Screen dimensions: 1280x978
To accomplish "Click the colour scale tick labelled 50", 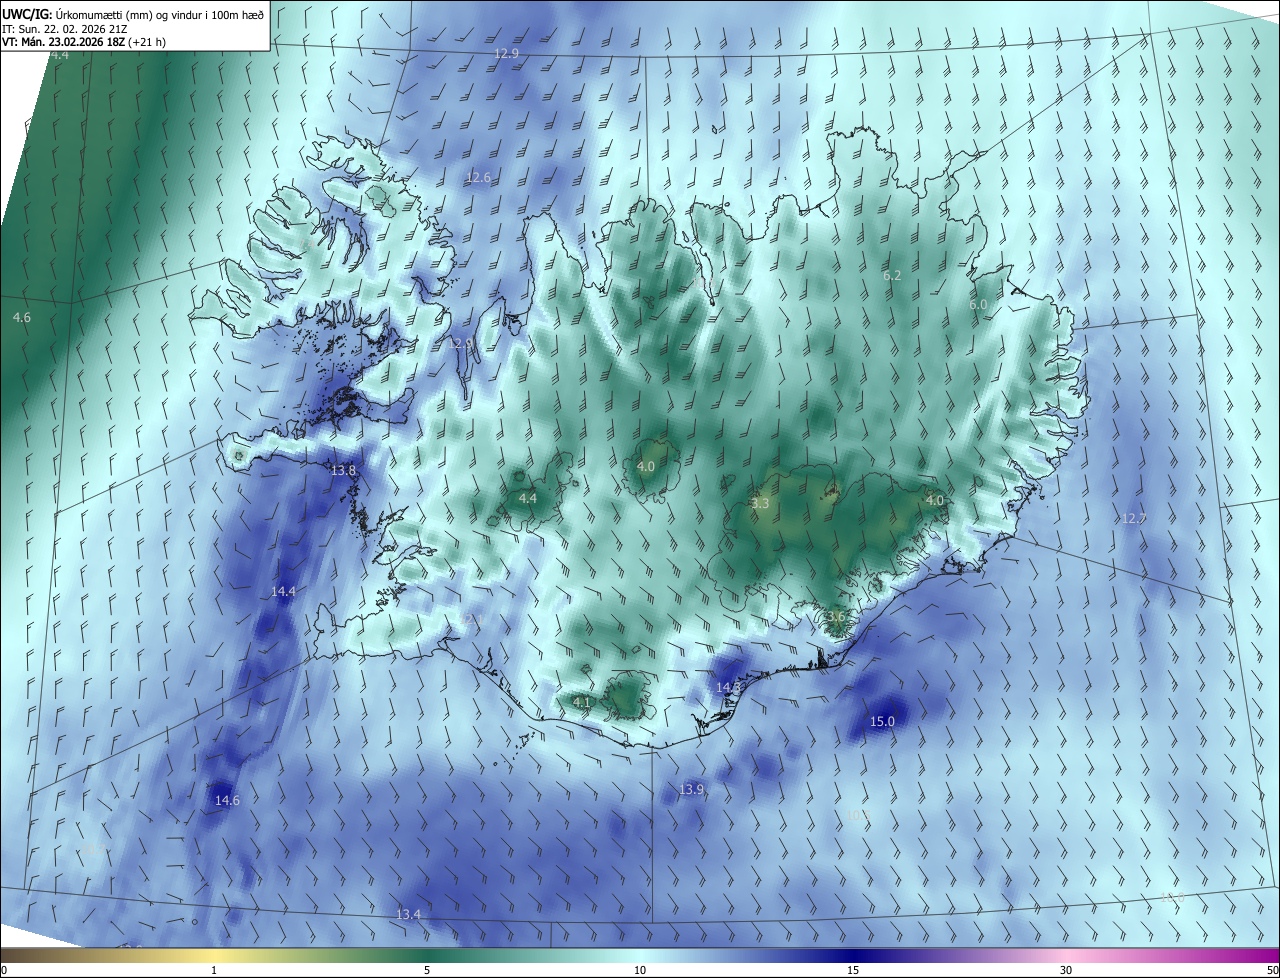I will pyautogui.click(x=1272, y=970).
